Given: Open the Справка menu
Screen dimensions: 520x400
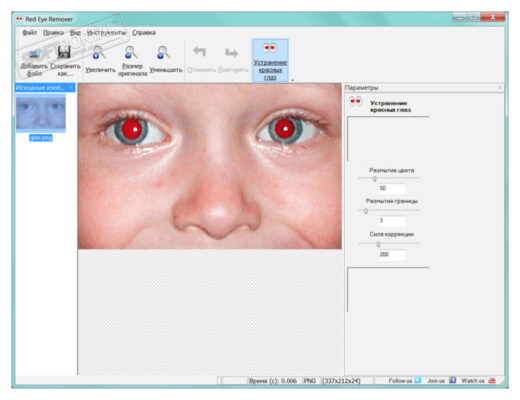Looking at the screenshot, I should (x=144, y=33).
